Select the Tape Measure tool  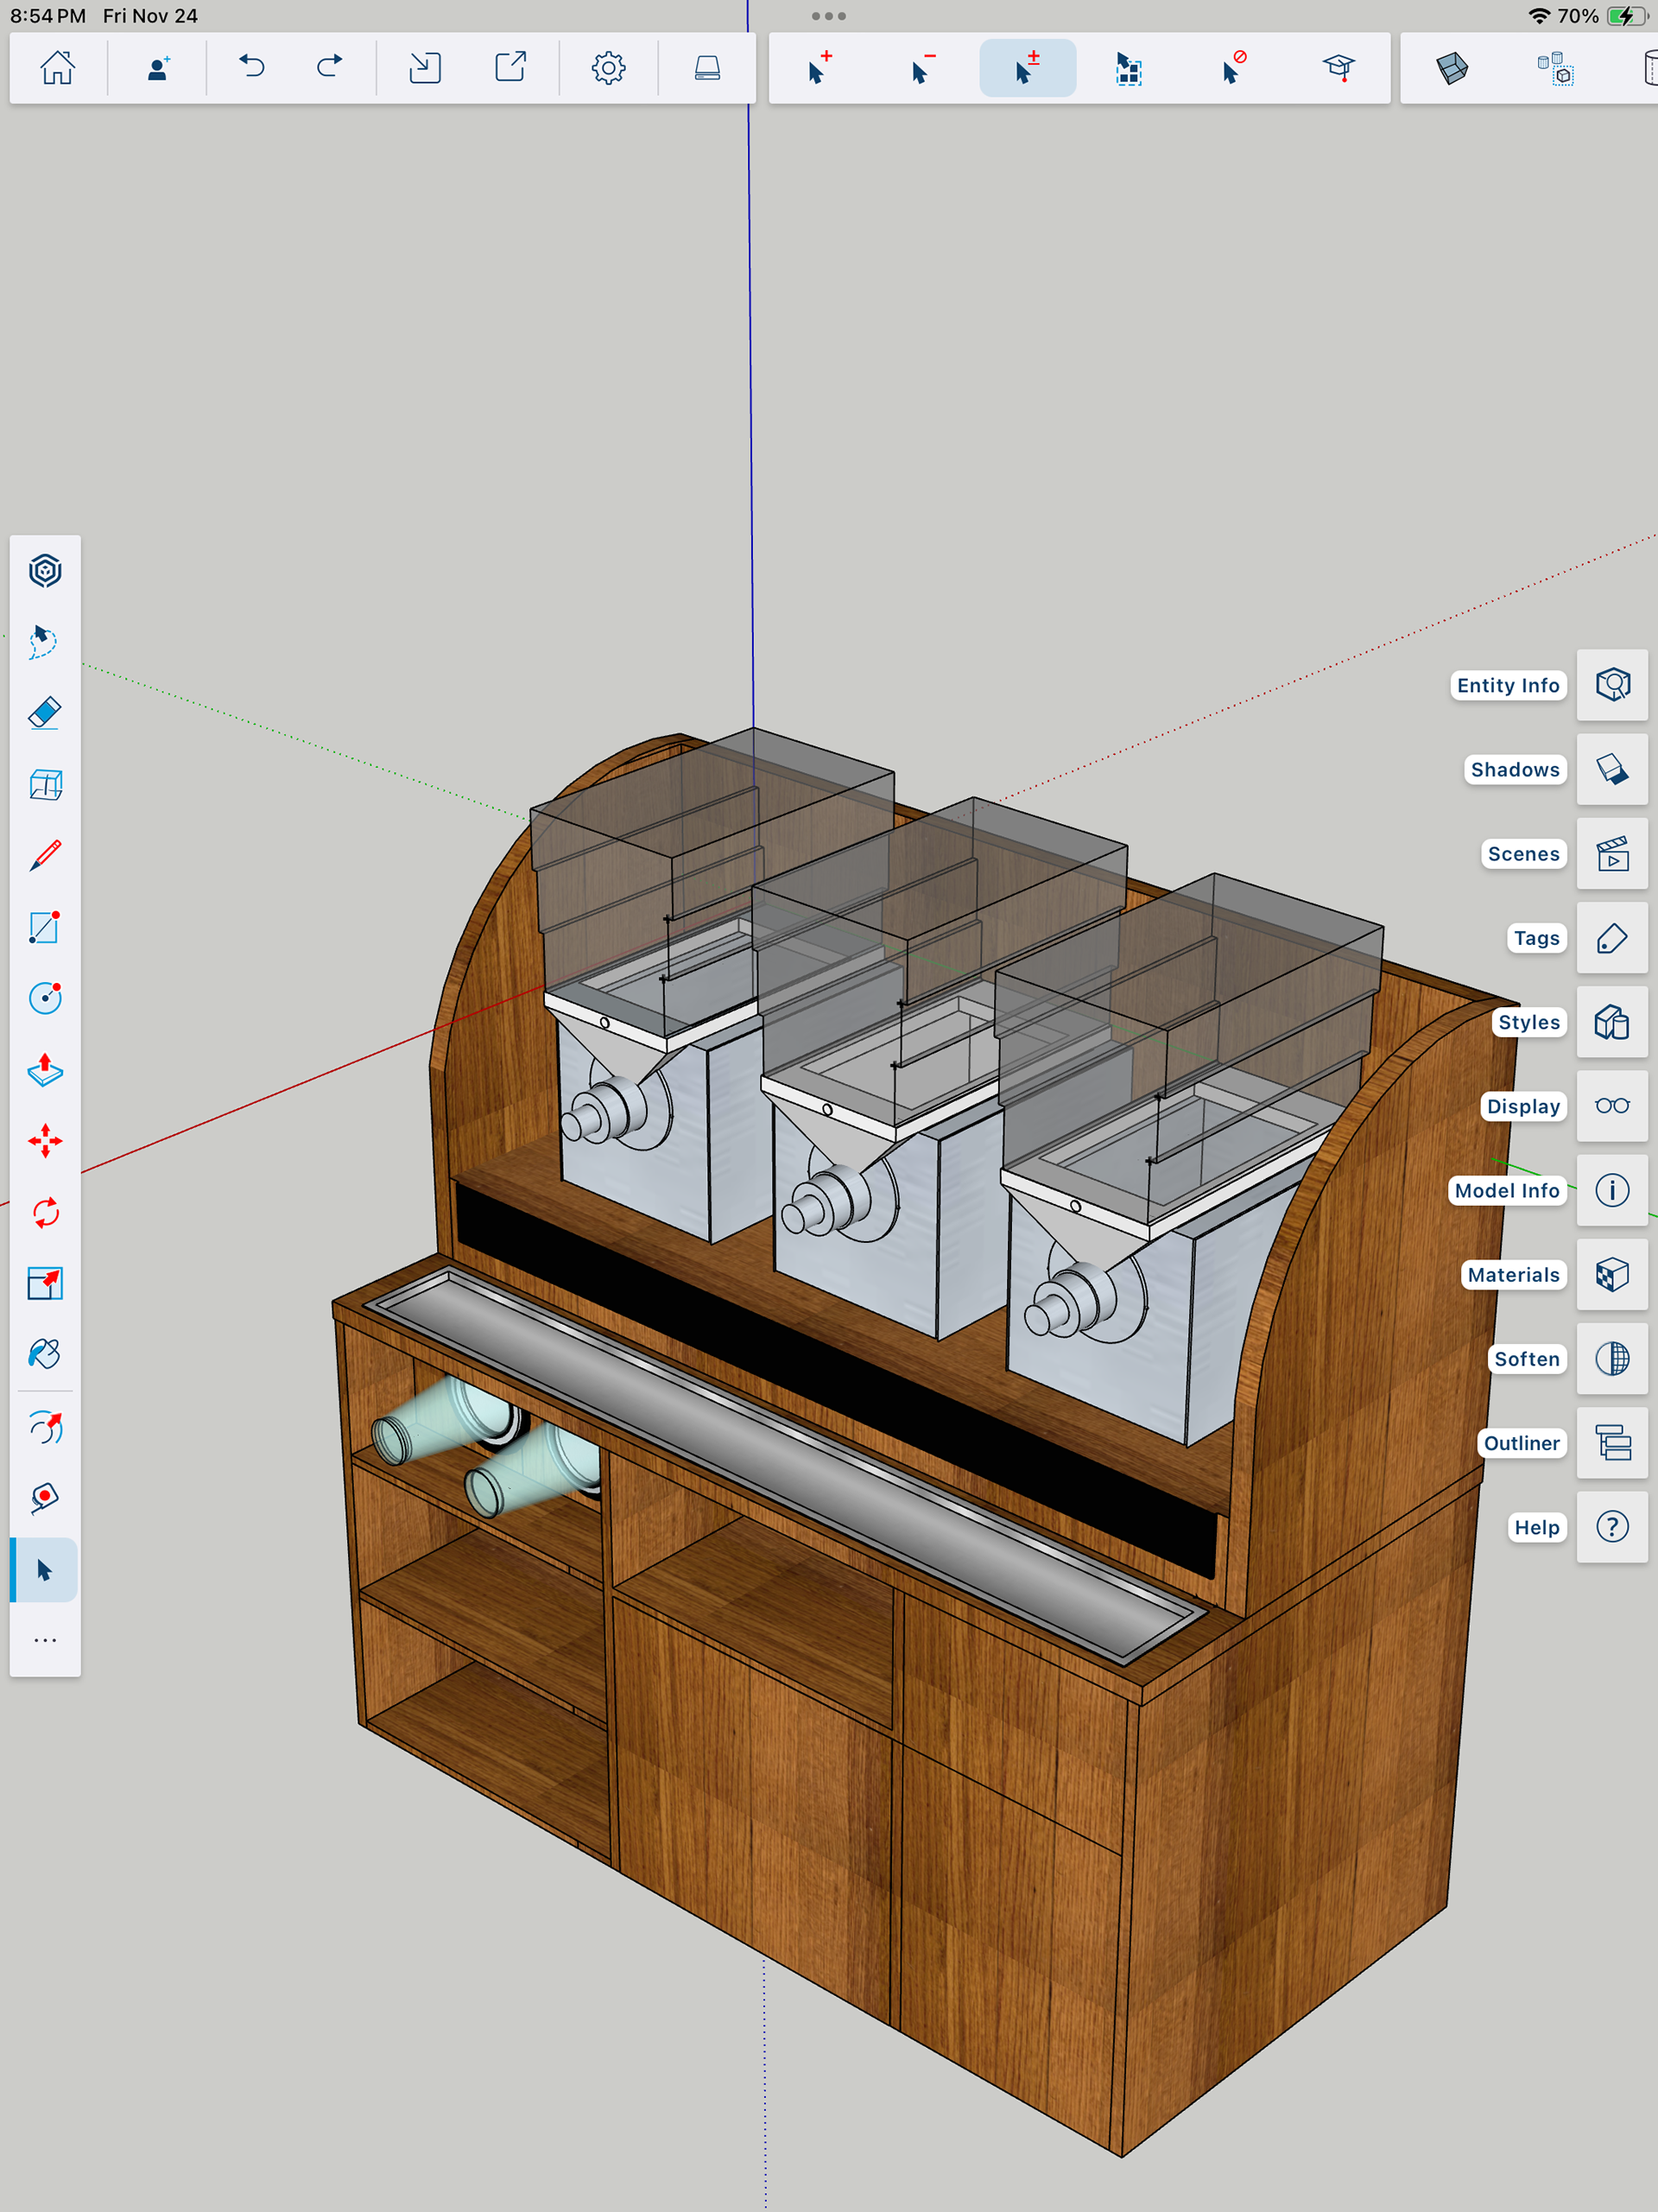click(x=45, y=1497)
